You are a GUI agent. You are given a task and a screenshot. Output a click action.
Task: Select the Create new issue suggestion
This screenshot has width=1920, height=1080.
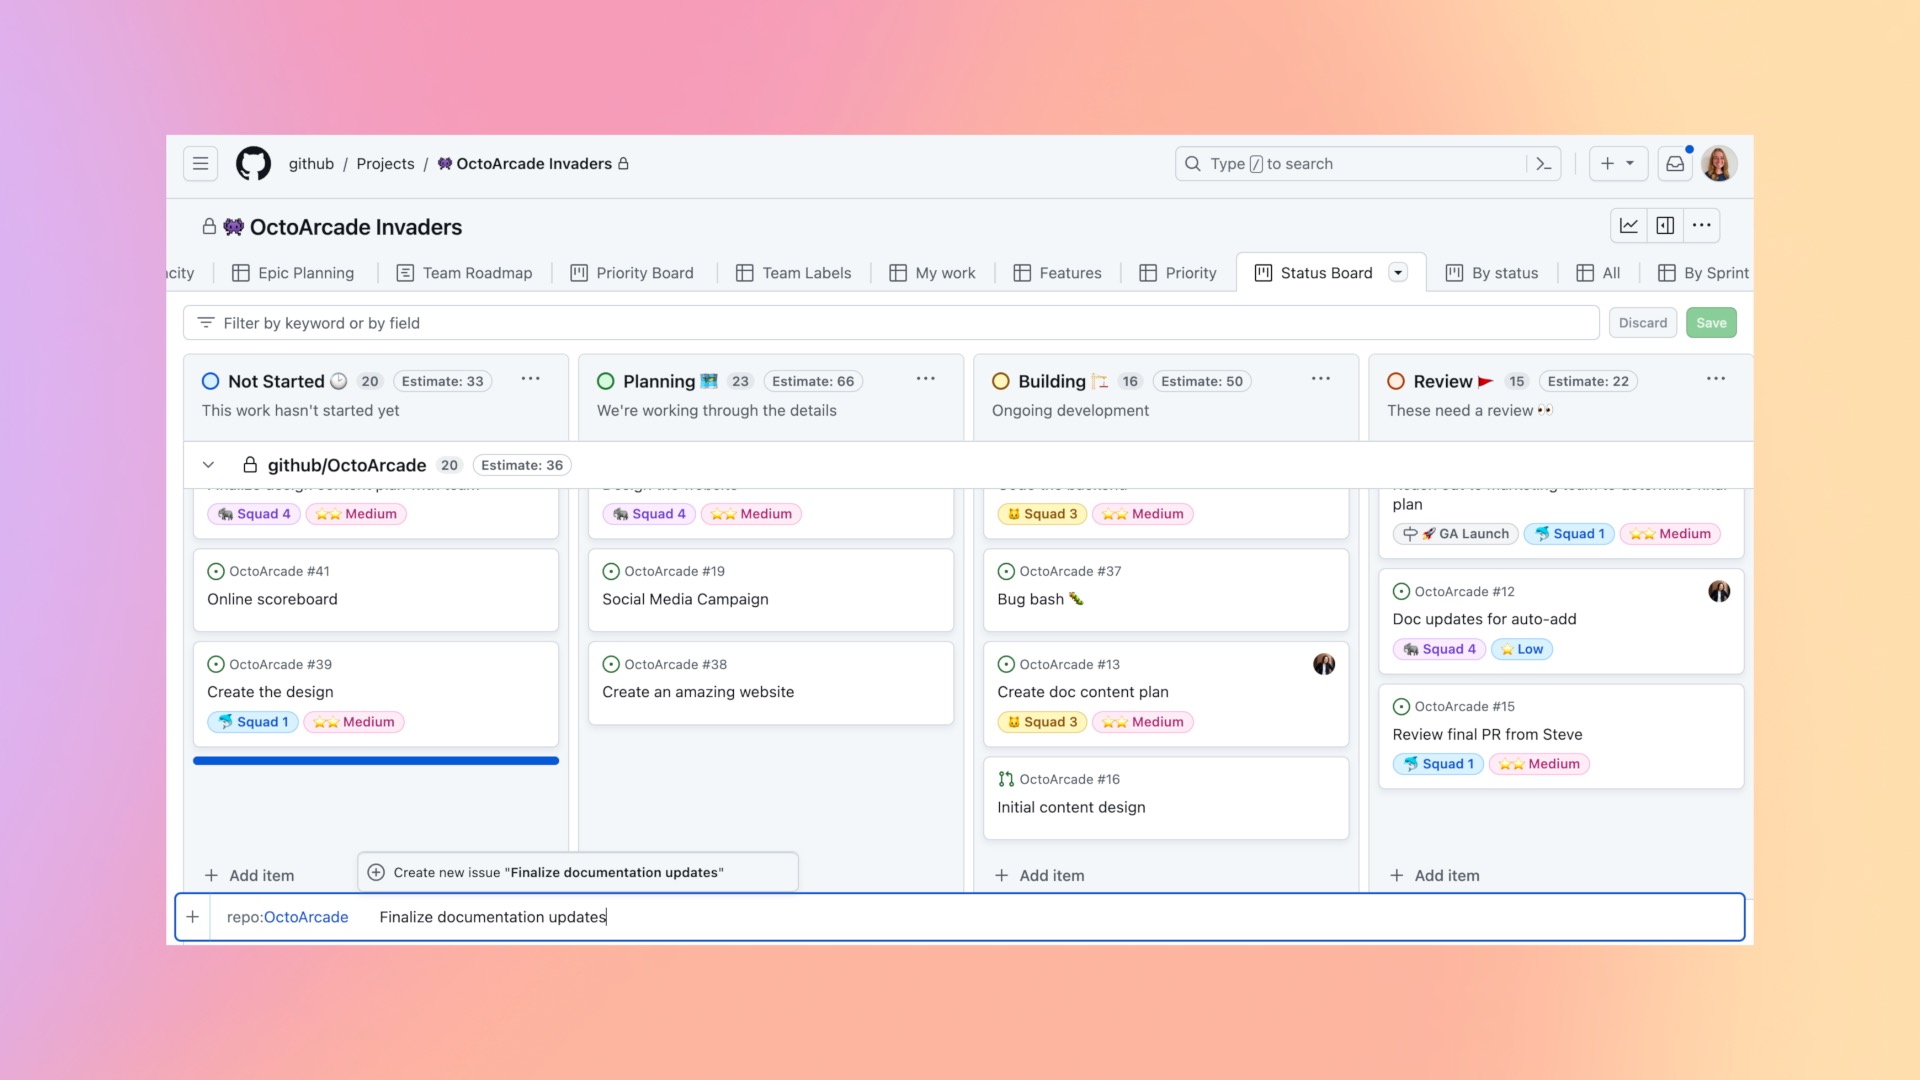pyautogui.click(x=577, y=871)
